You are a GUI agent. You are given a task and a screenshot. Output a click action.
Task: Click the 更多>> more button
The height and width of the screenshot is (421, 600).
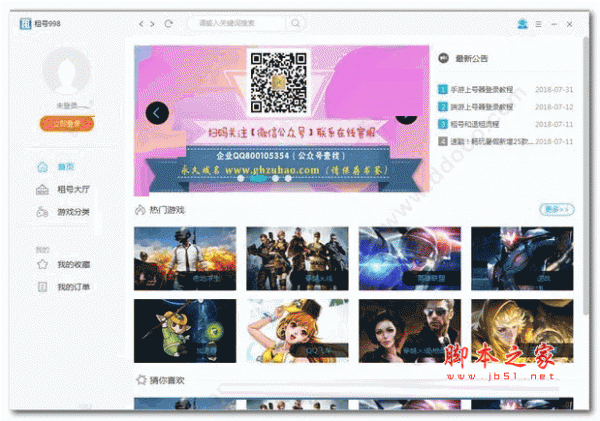(557, 209)
